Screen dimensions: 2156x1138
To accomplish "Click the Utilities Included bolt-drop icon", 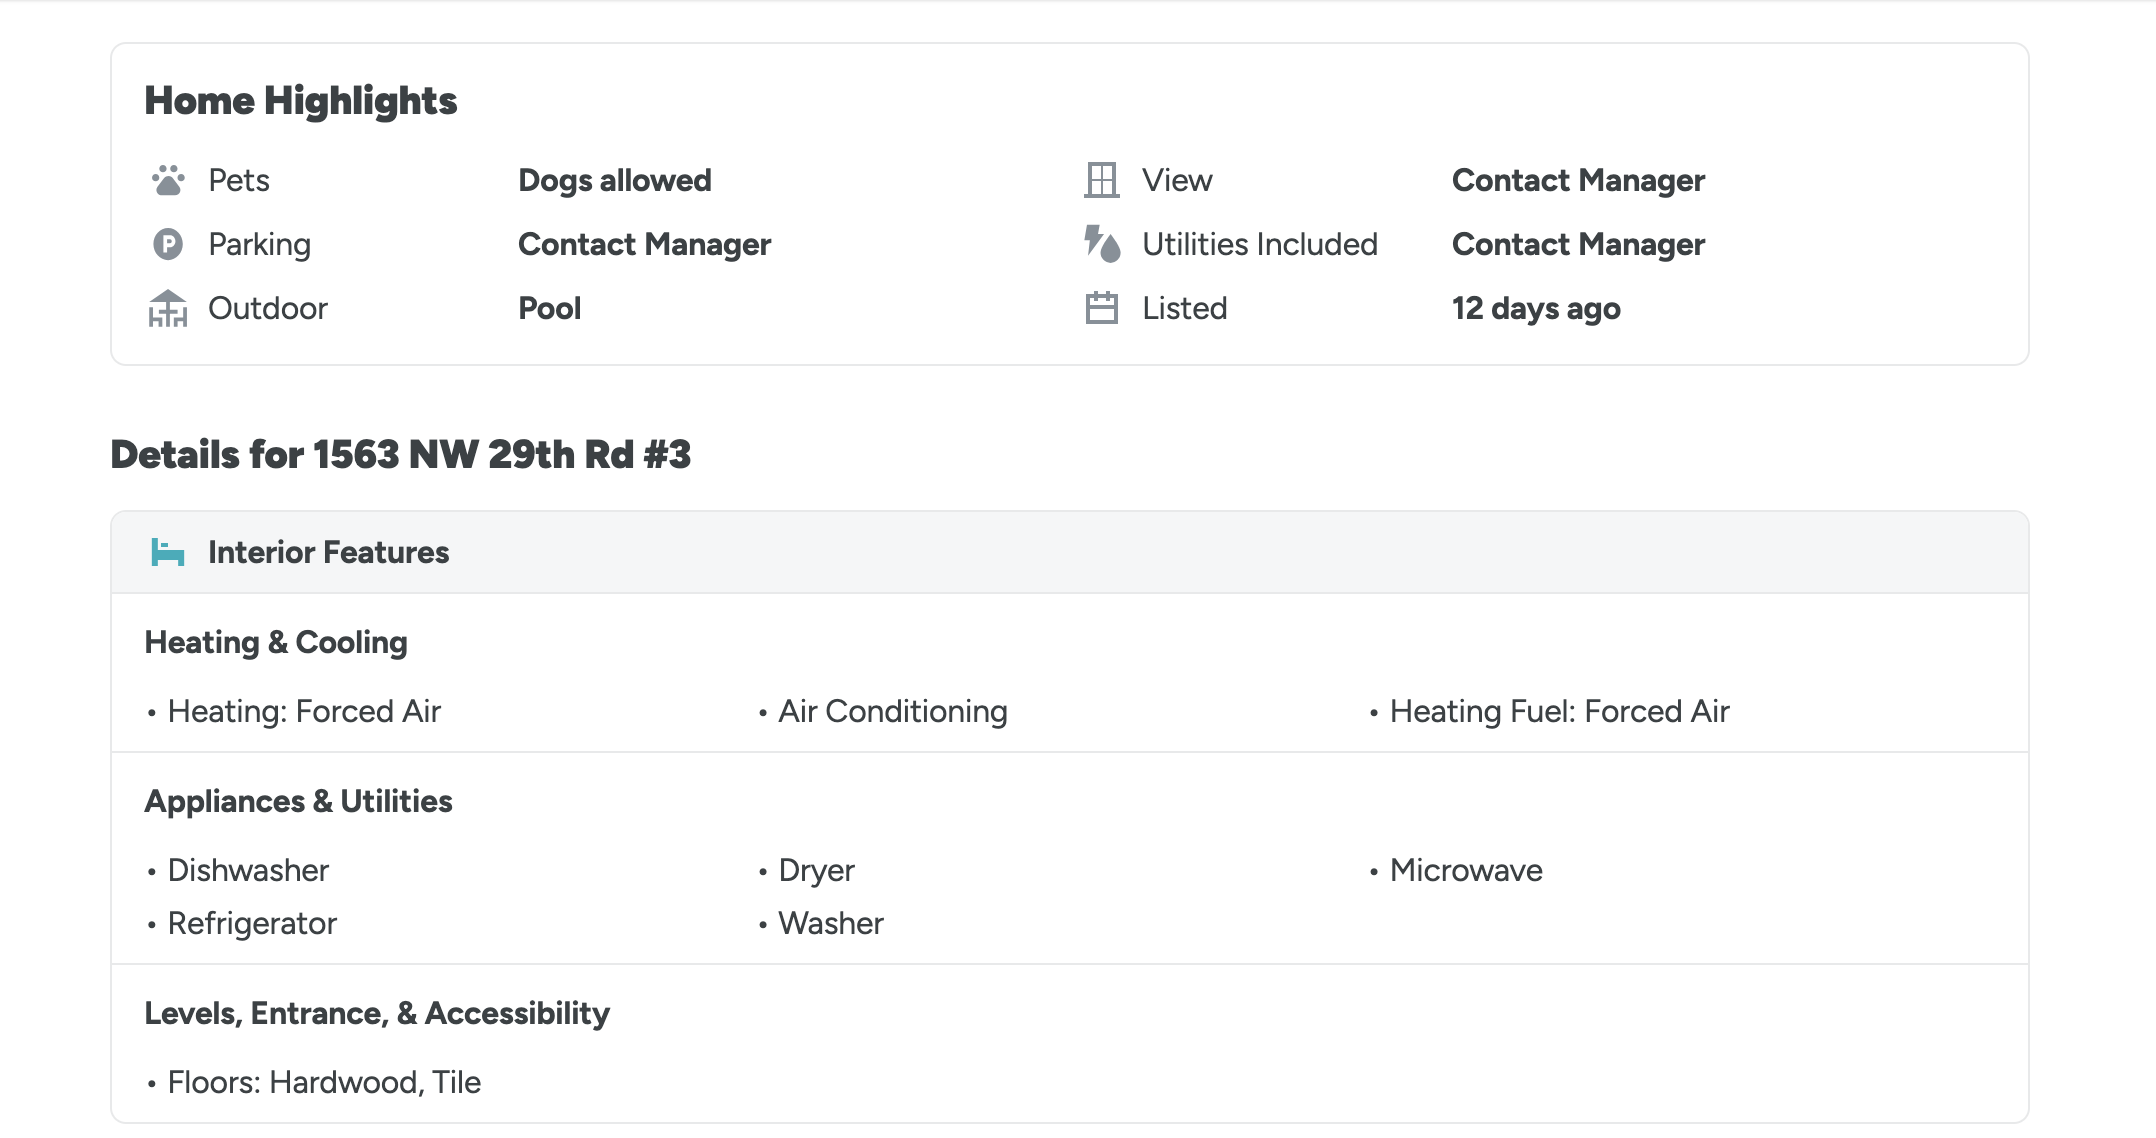I will (x=1101, y=244).
